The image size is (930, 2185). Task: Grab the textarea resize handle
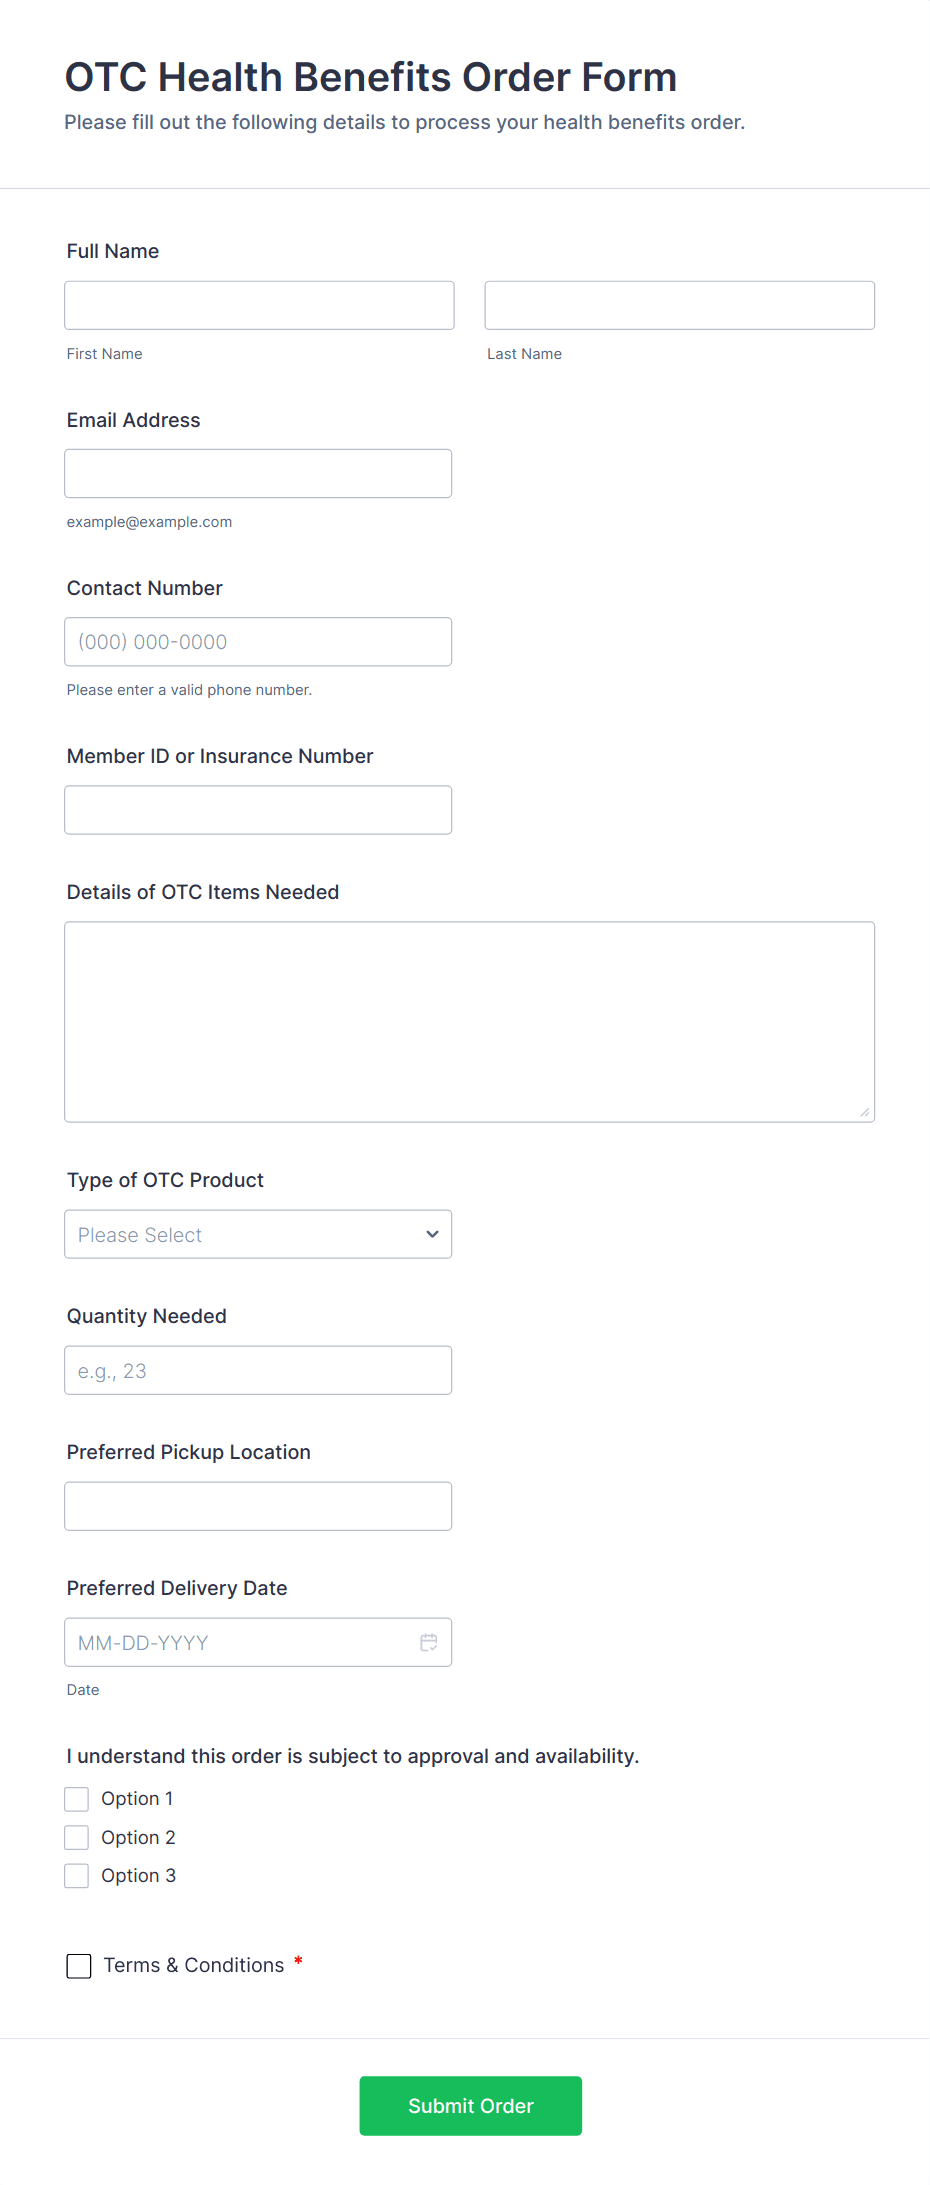coord(864,1111)
